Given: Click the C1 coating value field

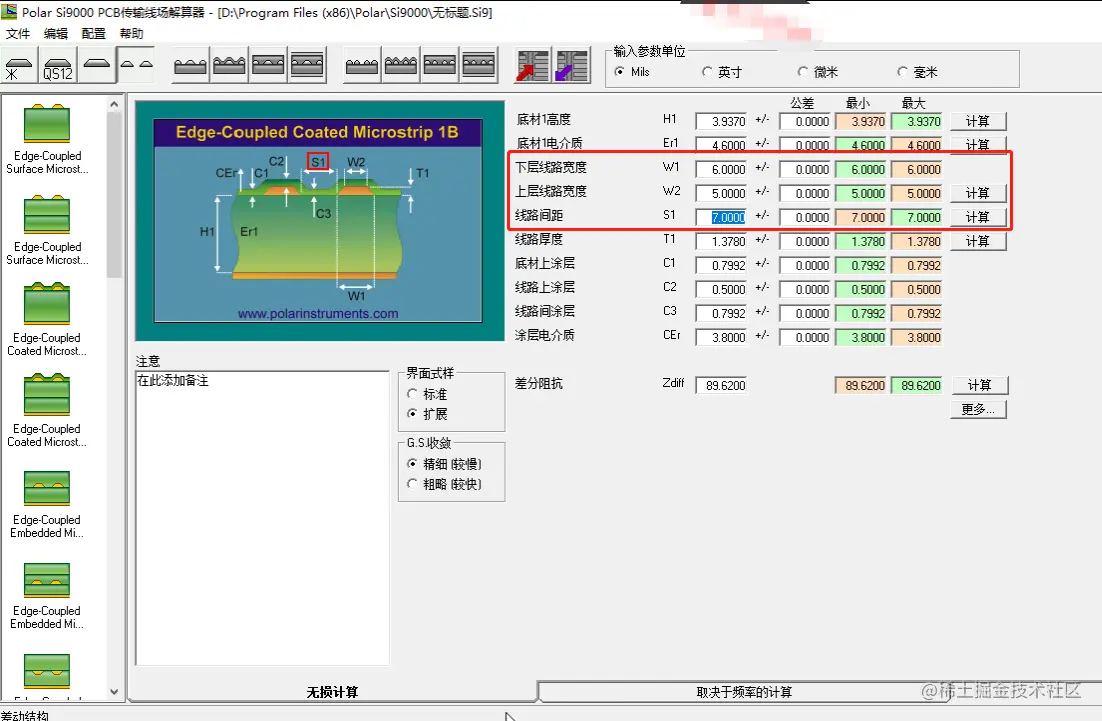Looking at the screenshot, I should pyautogui.click(x=721, y=265).
